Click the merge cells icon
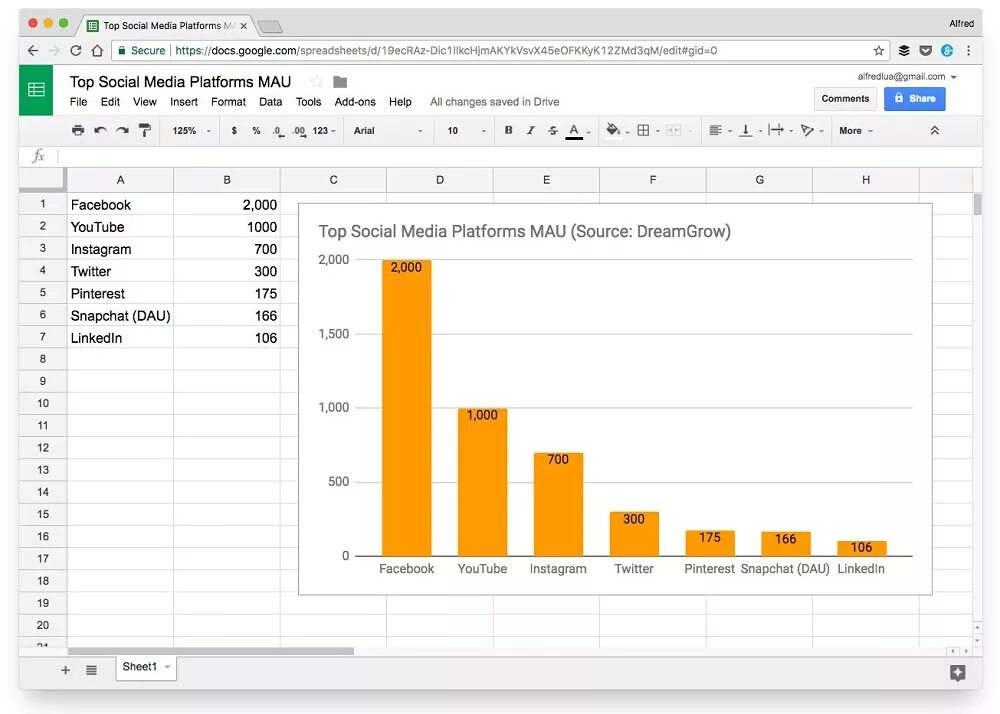Viewport: 1000px width, 714px height. (673, 131)
